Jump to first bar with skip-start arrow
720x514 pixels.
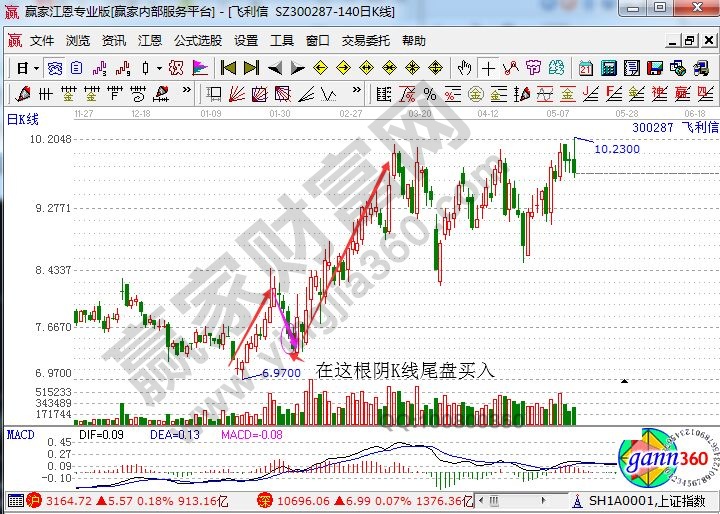(x=228, y=68)
